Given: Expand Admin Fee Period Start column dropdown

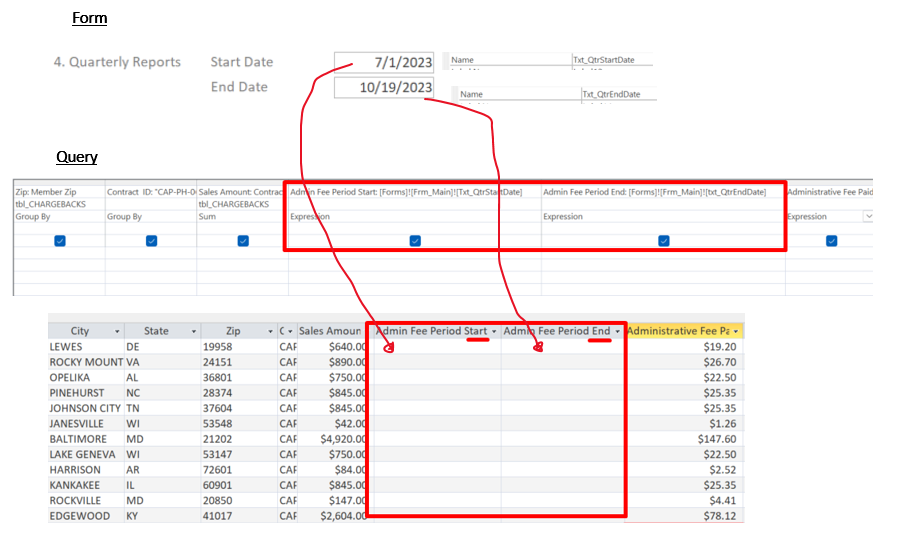Looking at the screenshot, I should [494, 332].
